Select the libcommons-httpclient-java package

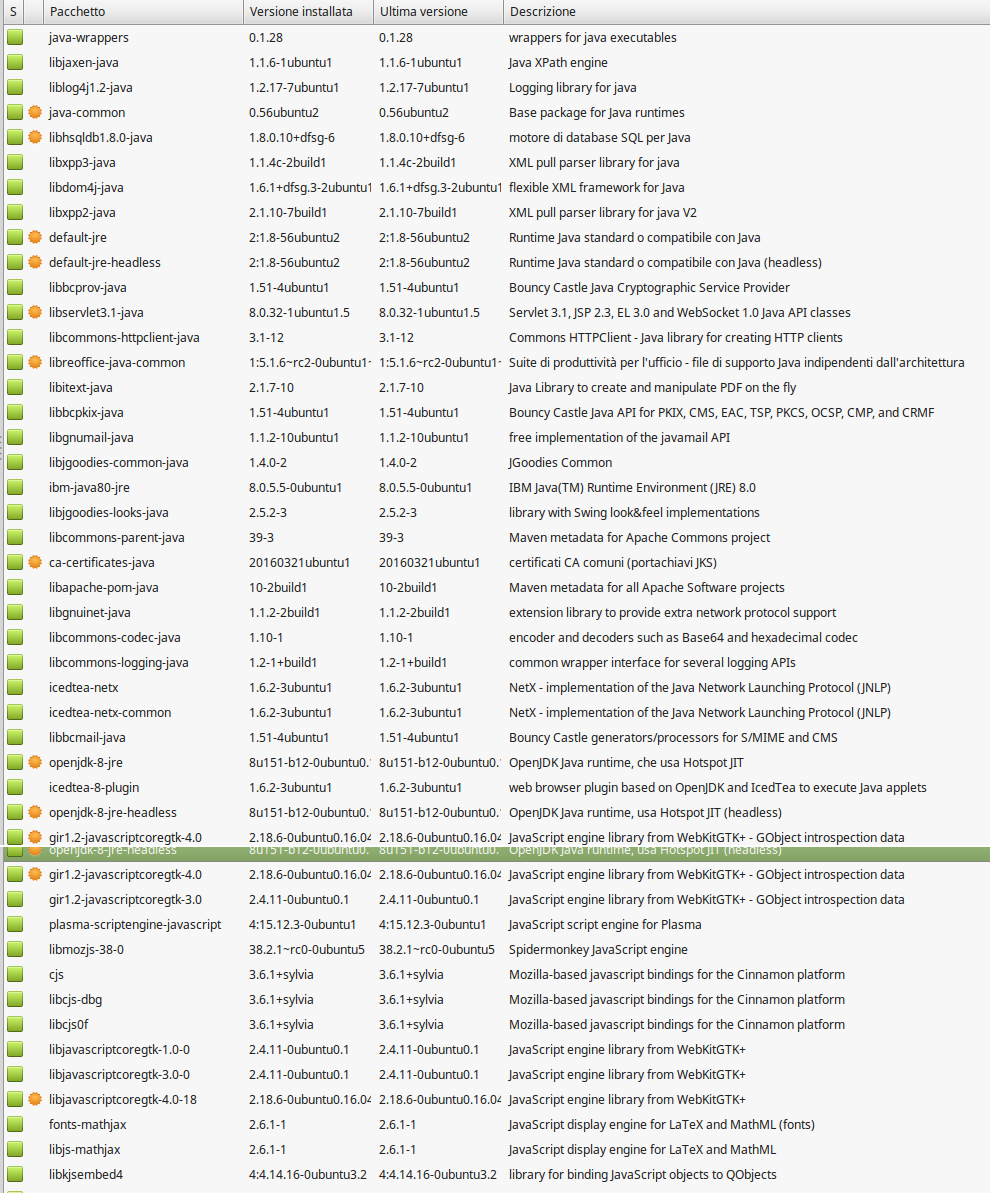tap(124, 337)
